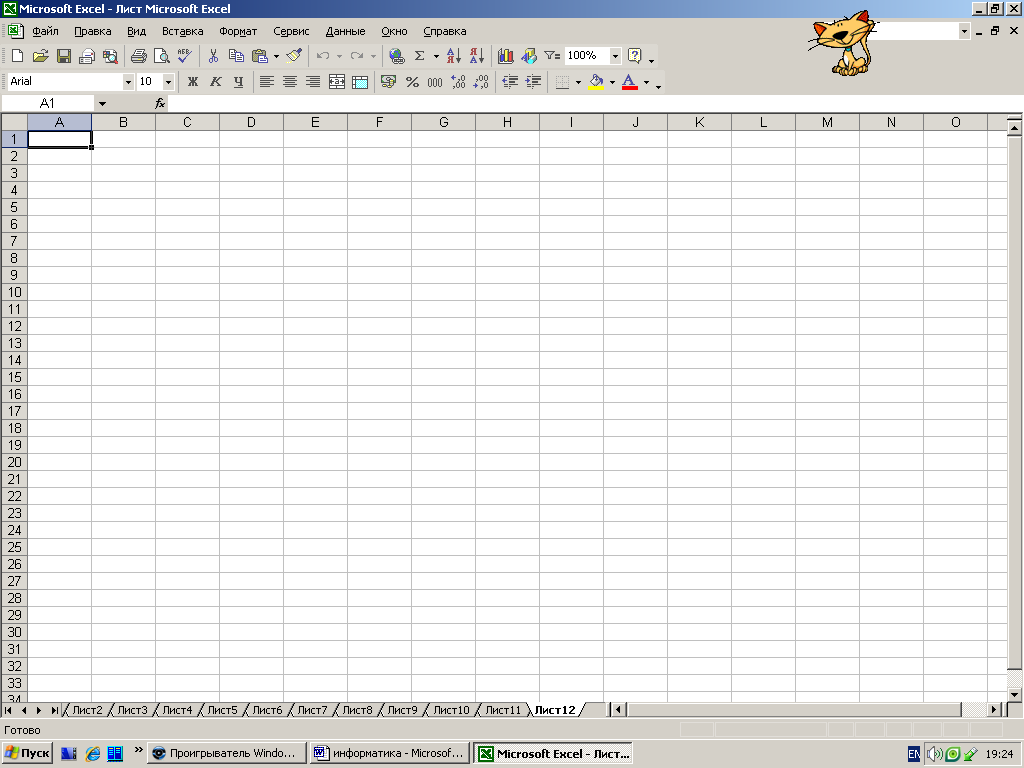Image resolution: width=1024 pixels, height=768 pixels.
Task: Click the Open file folder icon
Action: click(x=40, y=56)
